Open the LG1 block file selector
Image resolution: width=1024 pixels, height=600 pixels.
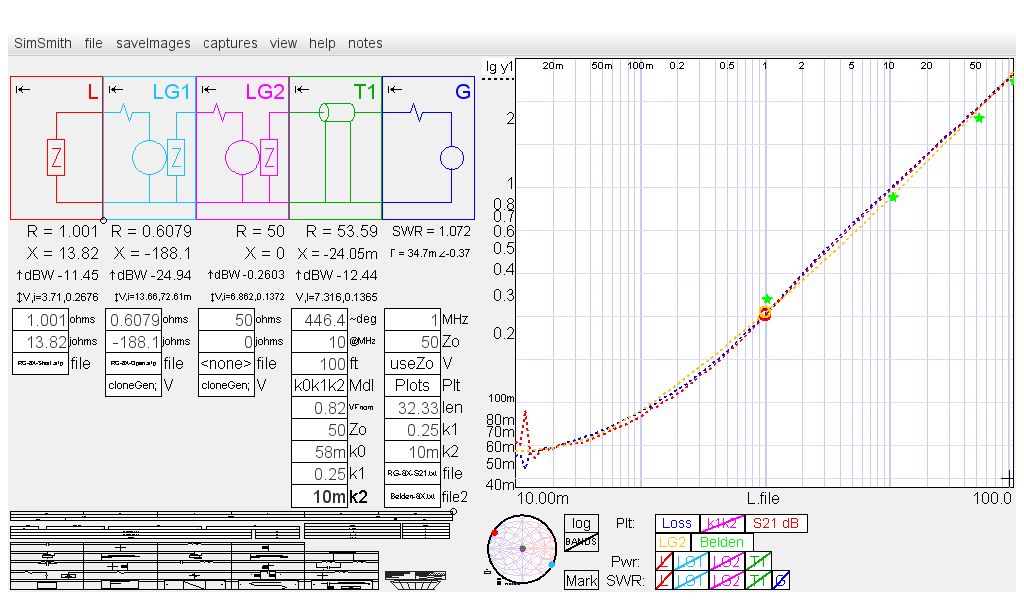134,364
